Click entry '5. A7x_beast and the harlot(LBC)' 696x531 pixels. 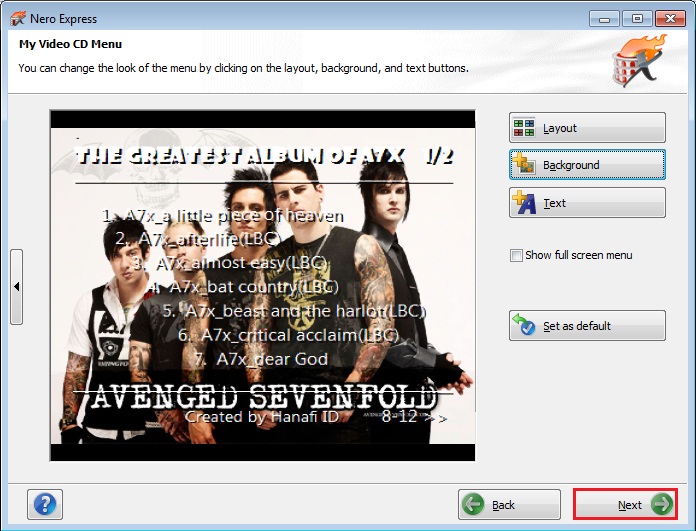(294, 311)
